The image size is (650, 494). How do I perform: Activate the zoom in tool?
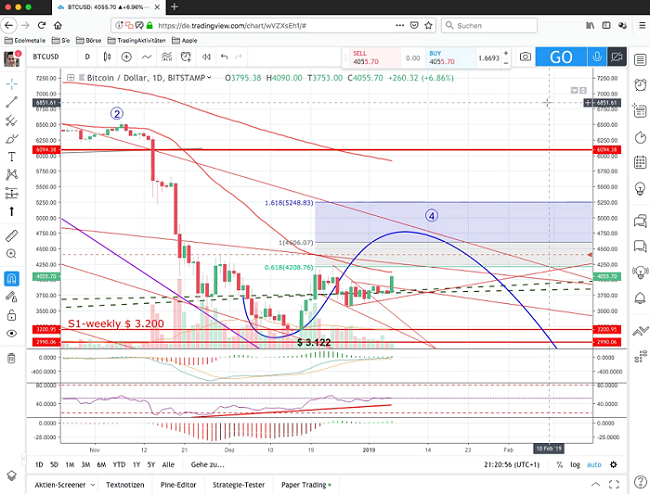click(x=12, y=254)
